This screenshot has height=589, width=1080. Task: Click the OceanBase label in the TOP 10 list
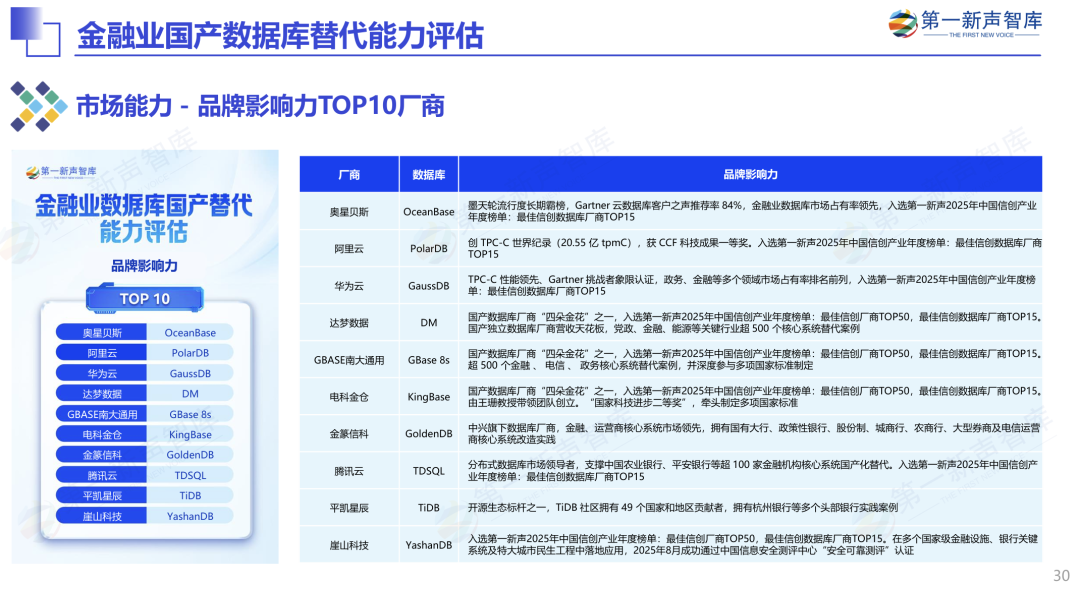coord(189,332)
